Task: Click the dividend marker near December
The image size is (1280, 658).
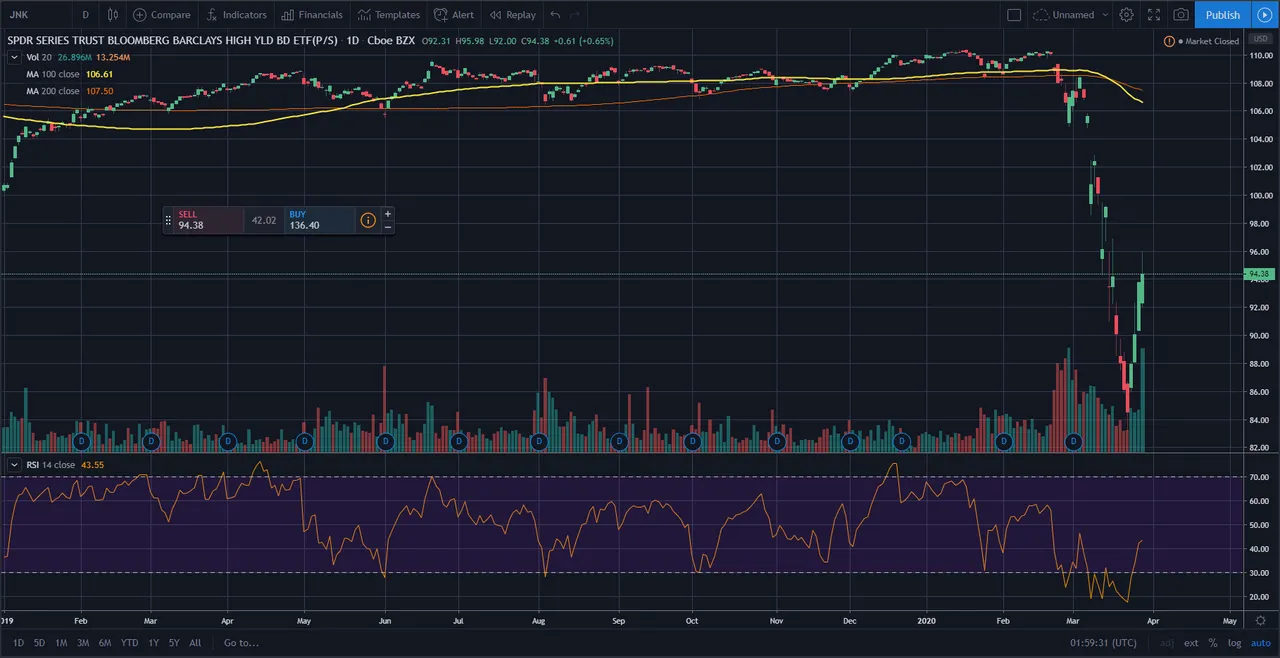Action: pos(851,441)
